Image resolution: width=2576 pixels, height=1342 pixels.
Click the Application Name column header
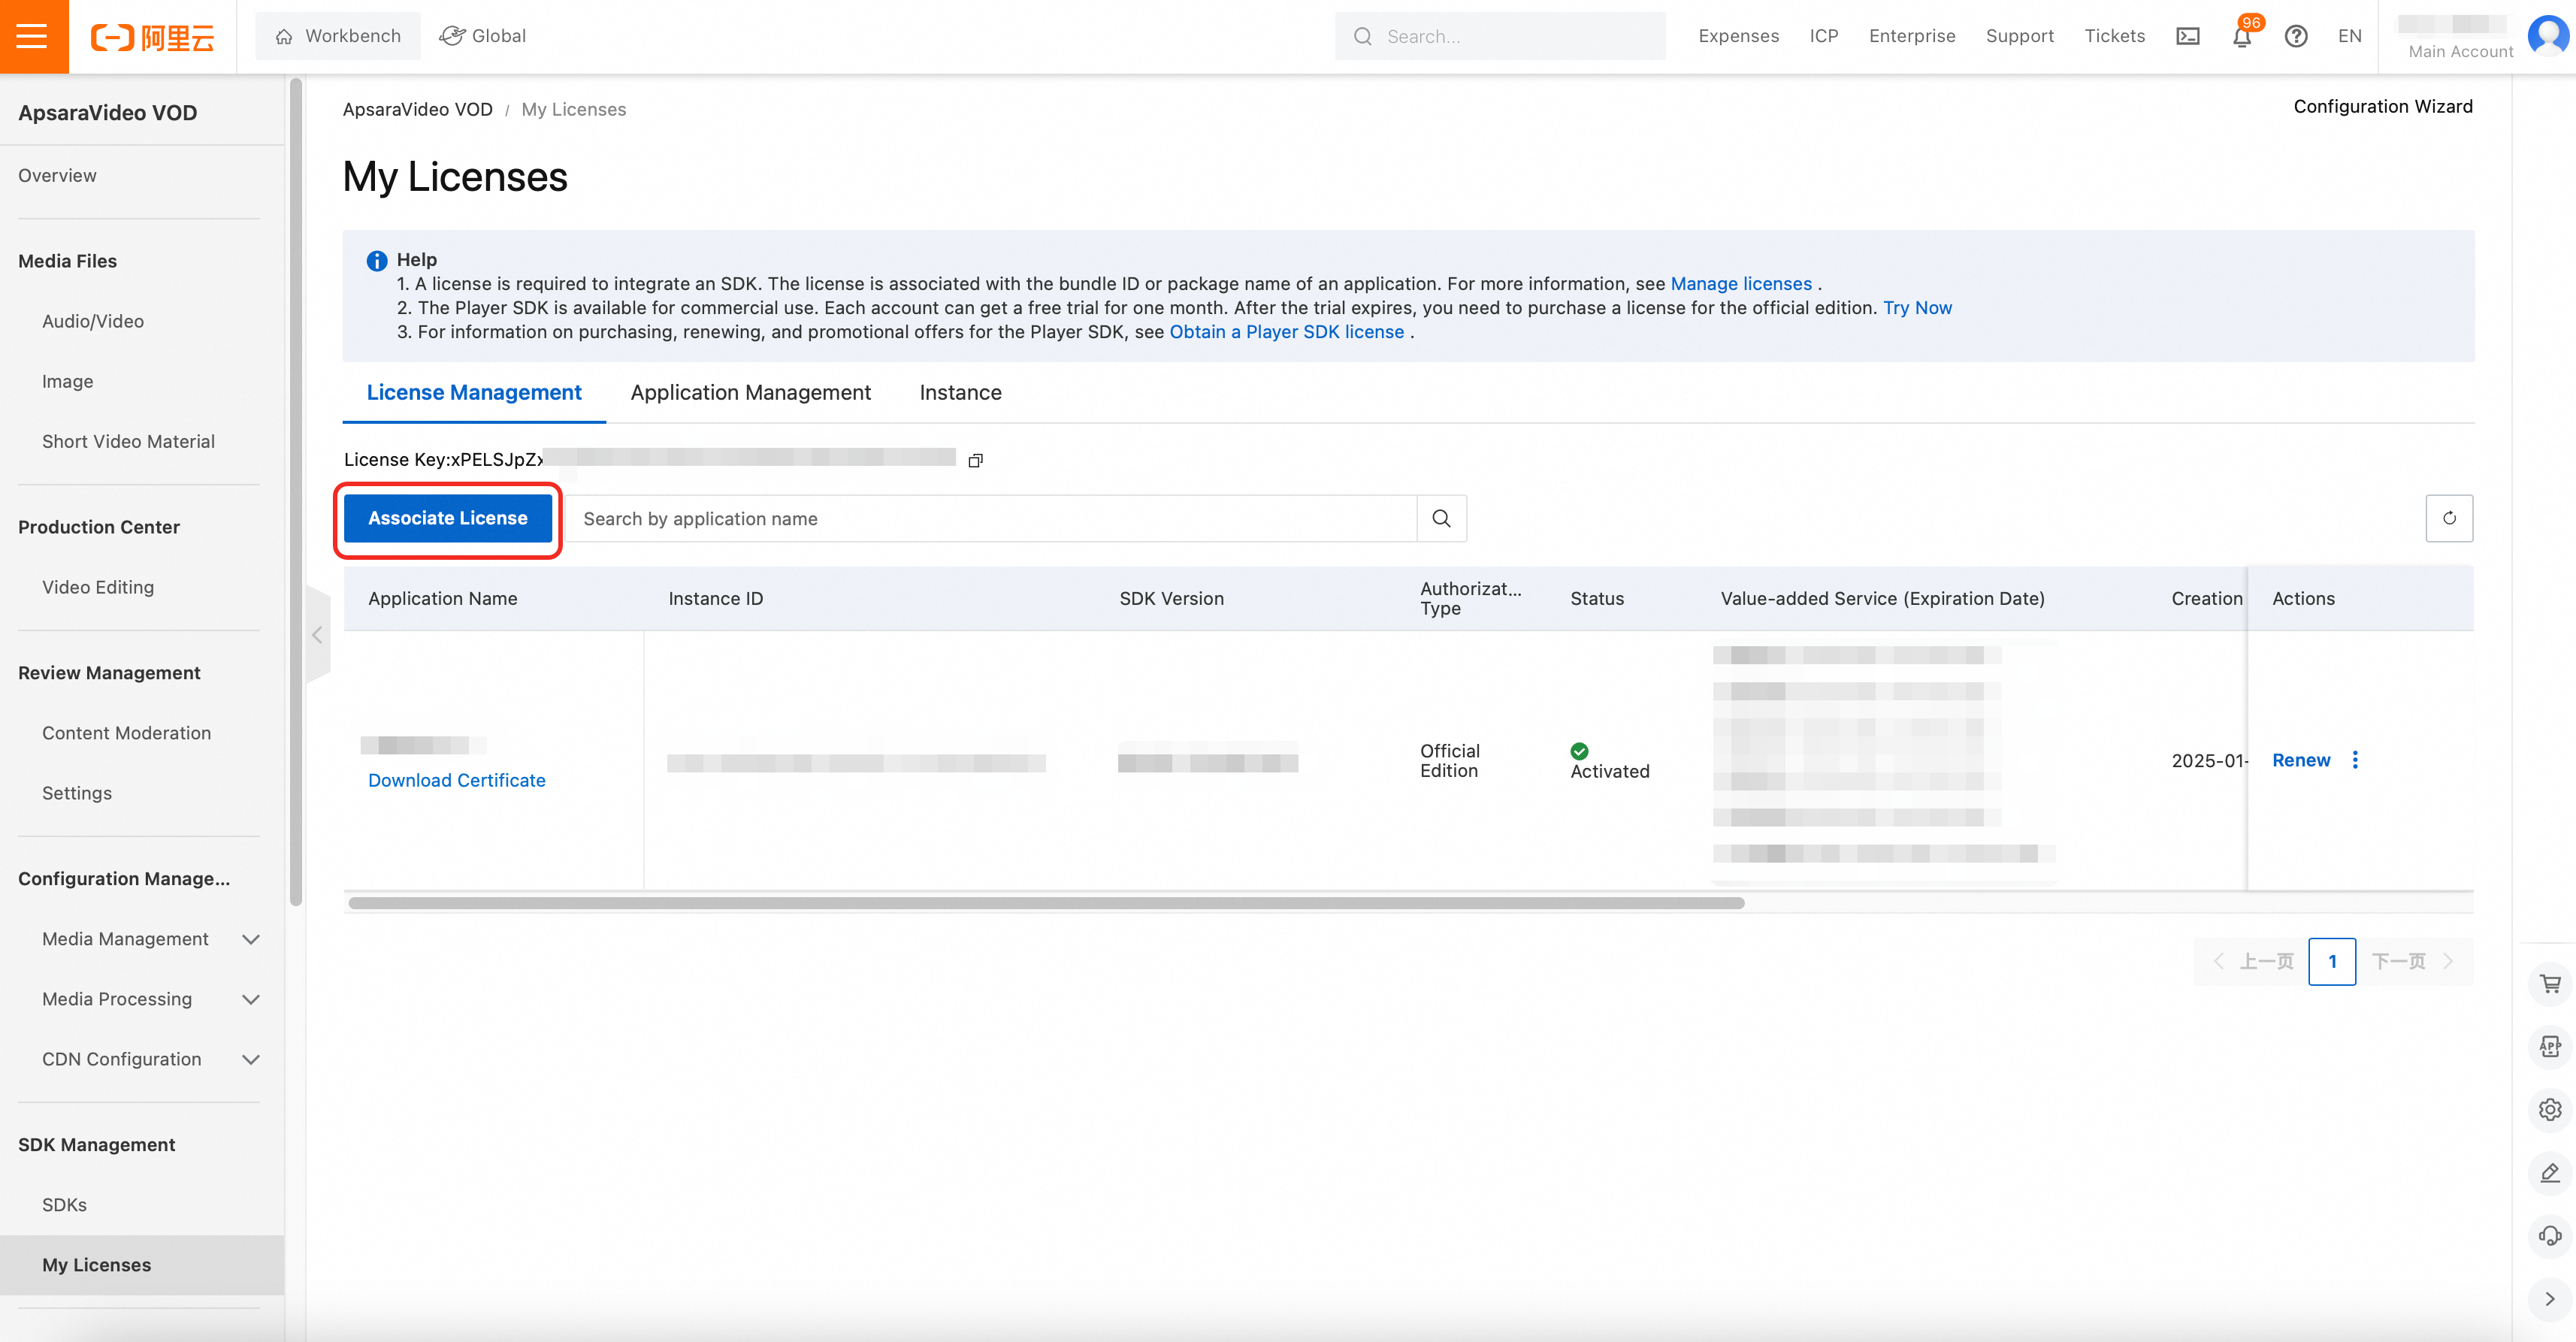pos(442,599)
